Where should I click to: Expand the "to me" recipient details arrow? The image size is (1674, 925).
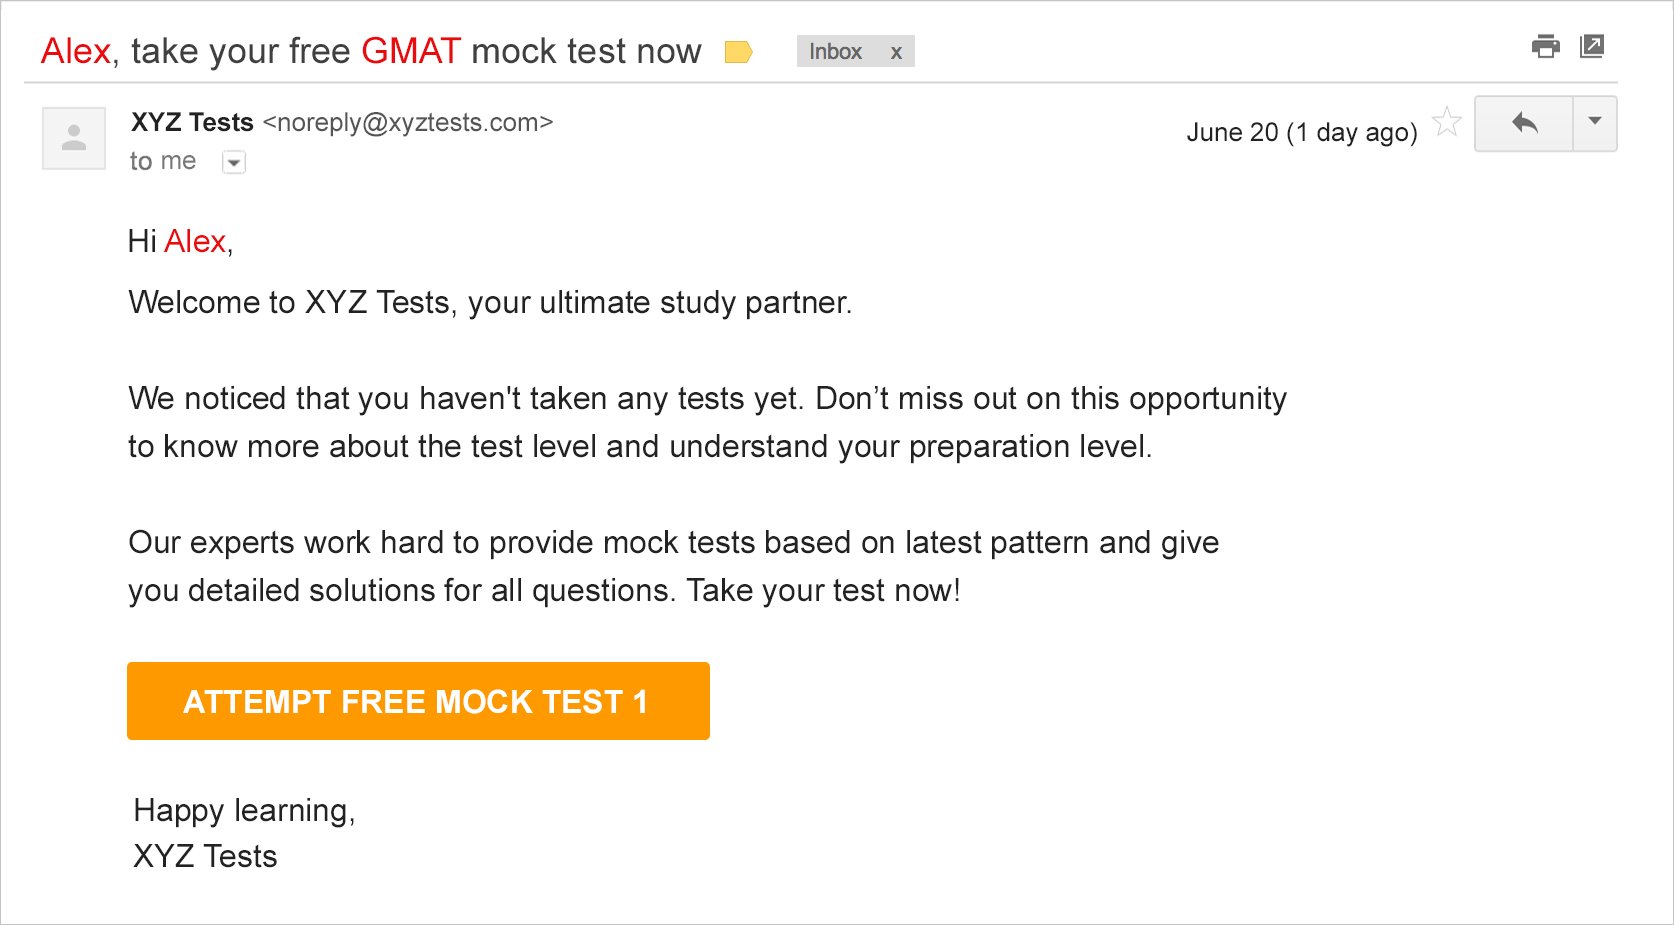pos(234,162)
